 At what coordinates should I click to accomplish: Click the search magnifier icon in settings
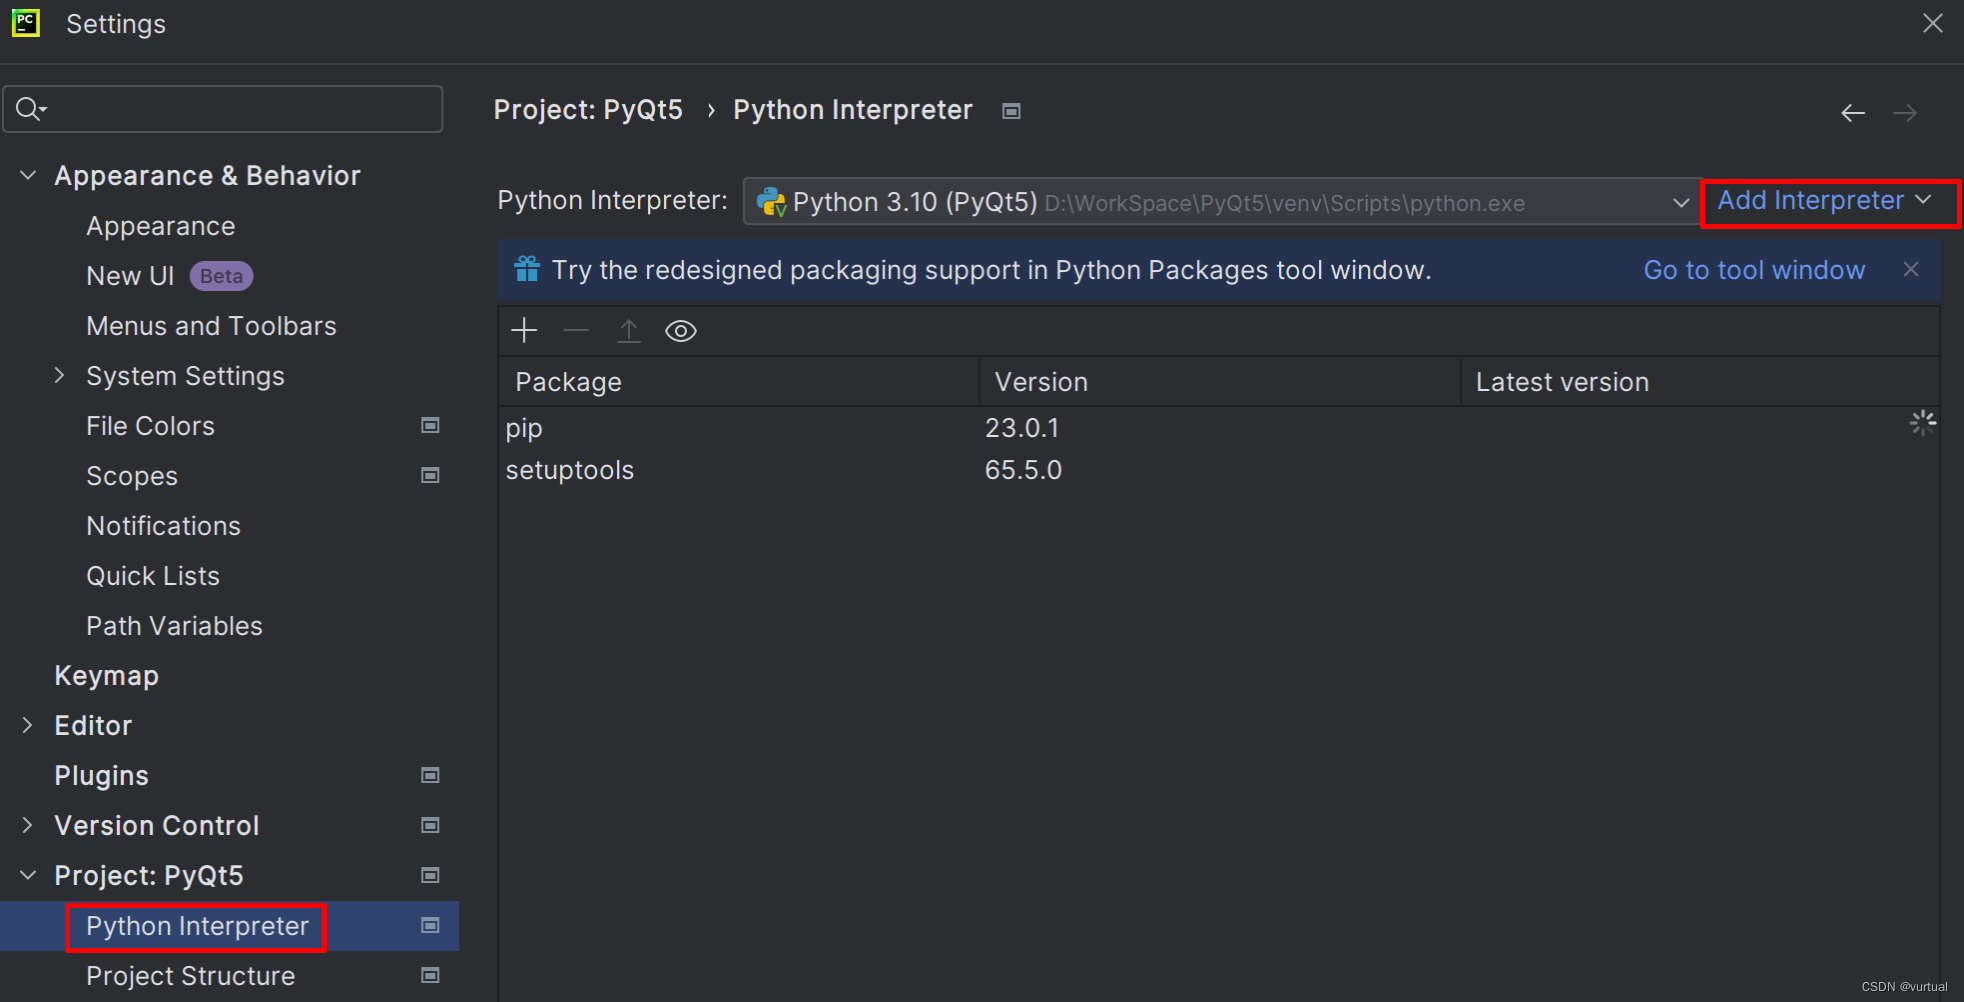tap(31, 109)
